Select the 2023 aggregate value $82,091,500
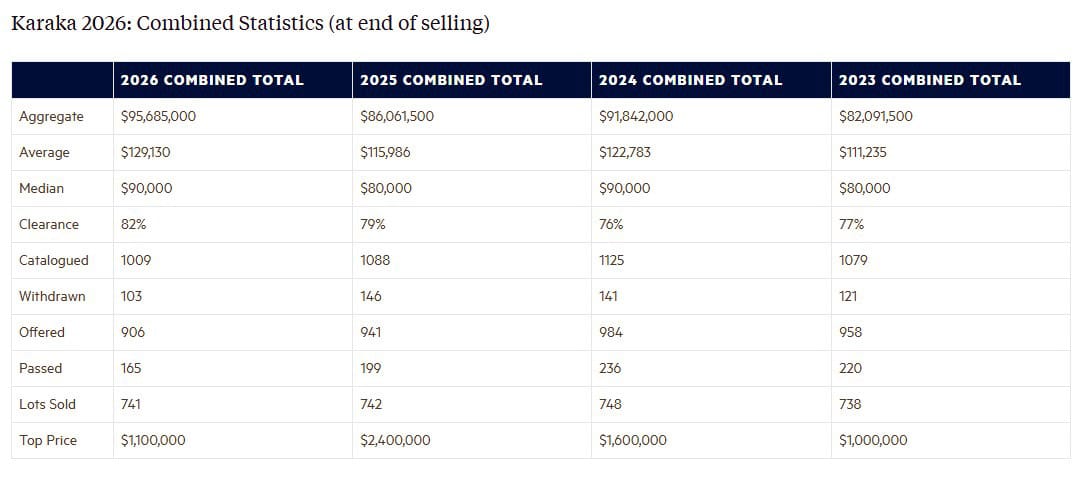Image resolution: width=1085 pixels, height=479 pixels. pyautogui.click(x=876, y=116)
